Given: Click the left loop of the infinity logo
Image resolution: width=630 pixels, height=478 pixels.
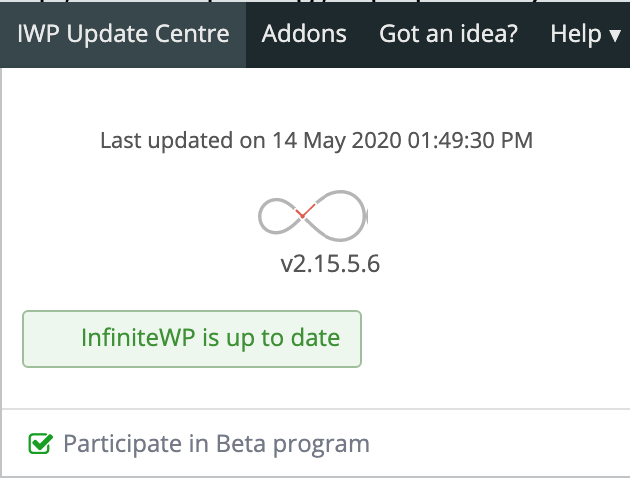Looking at the screenshot, I should [x=278, y=215].
